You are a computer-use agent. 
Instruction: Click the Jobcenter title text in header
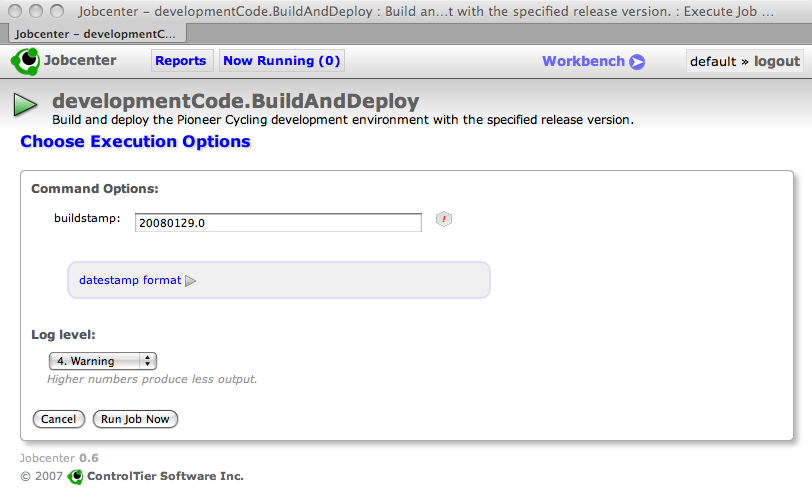80,60
